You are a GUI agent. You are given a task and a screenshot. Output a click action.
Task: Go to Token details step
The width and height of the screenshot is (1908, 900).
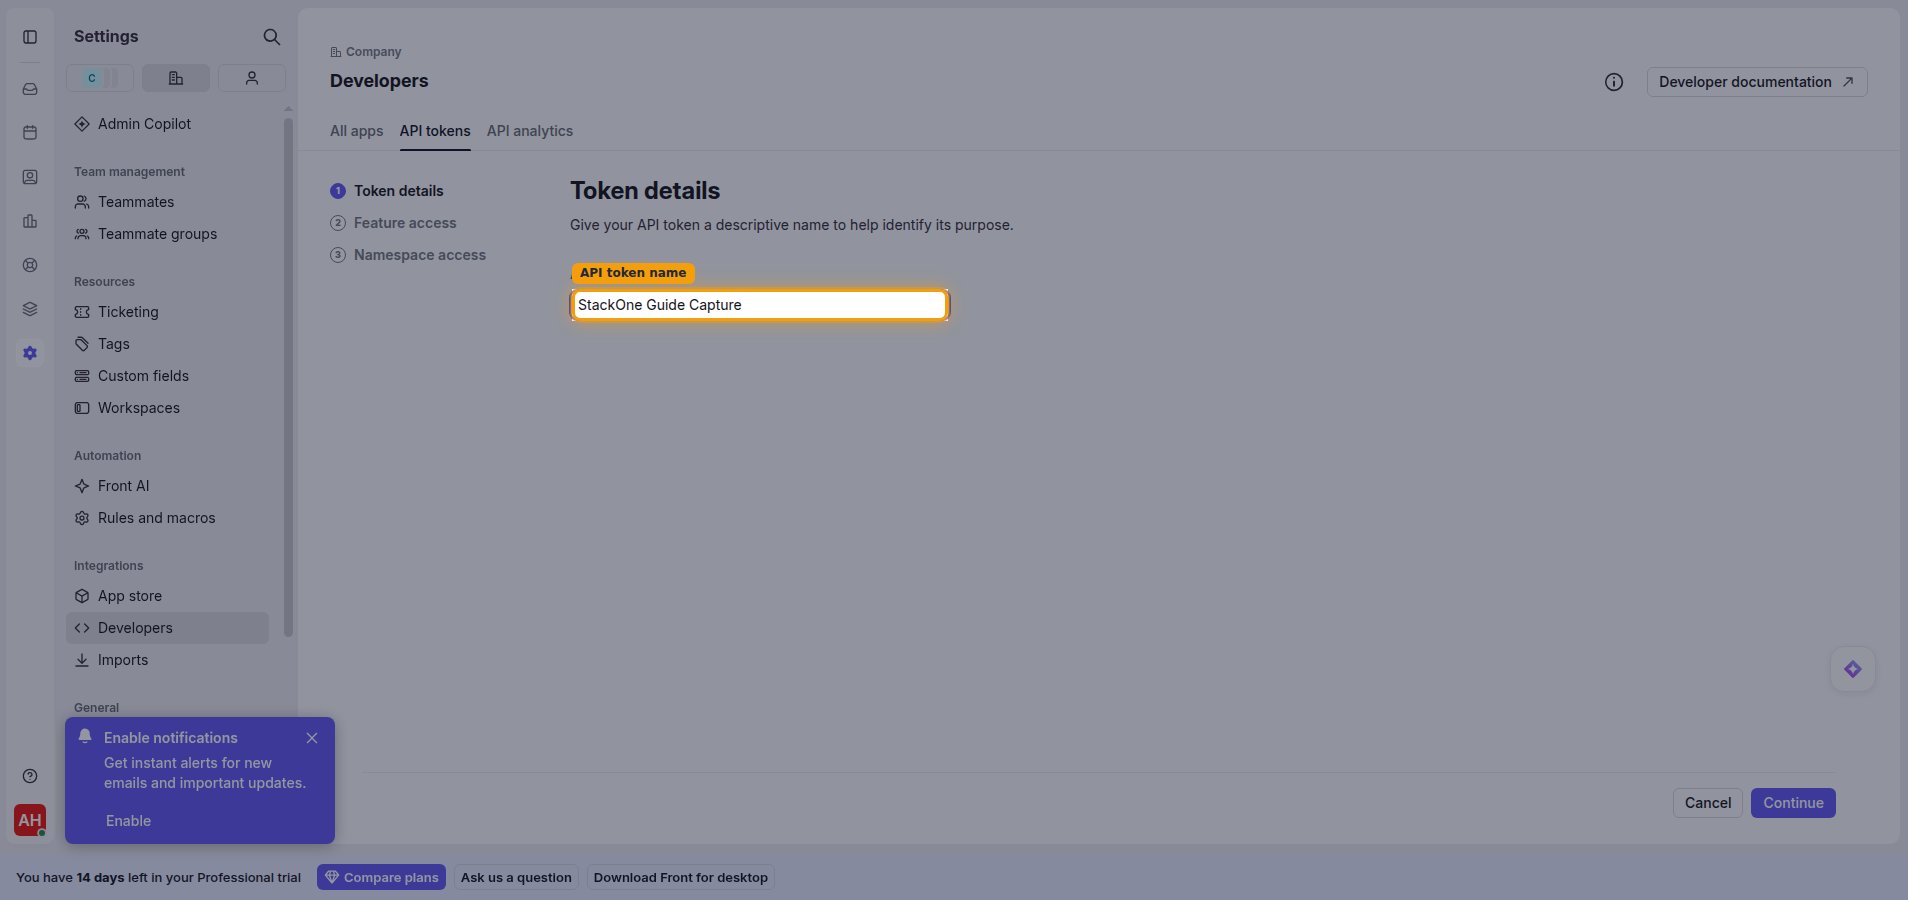click(387, 191)
